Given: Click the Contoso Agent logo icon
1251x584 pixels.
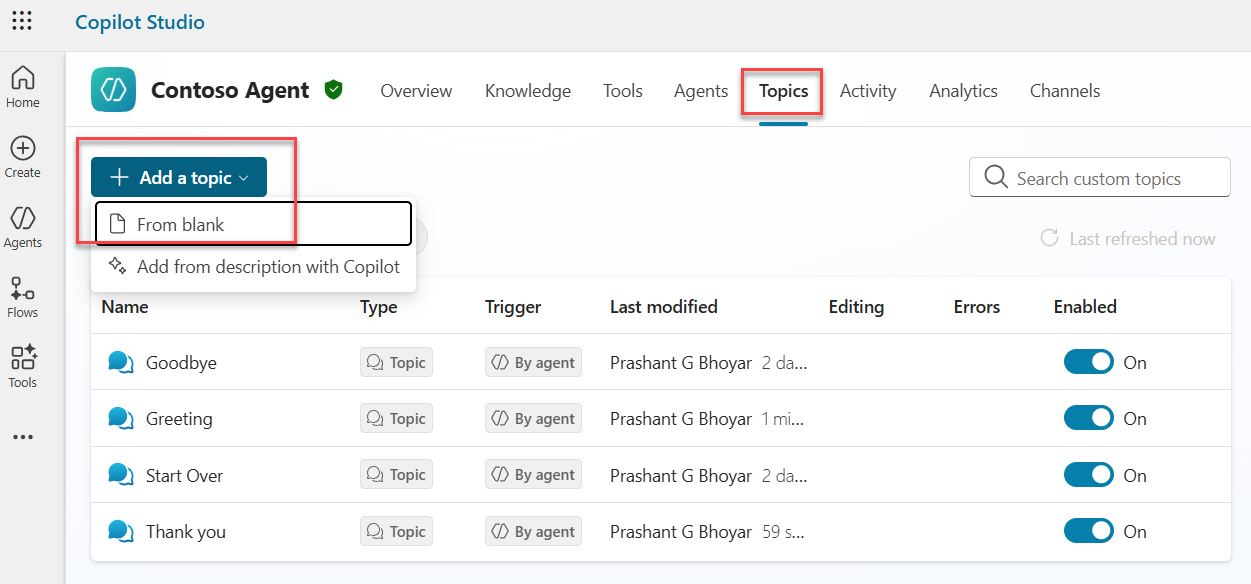Looking at the screenshot, I should tap(113, 90).
